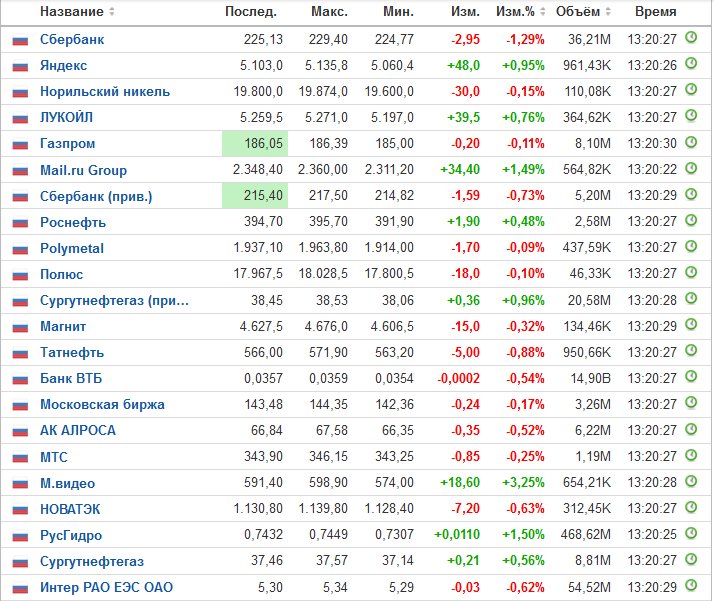This screenshot has height=601, width=714.
Task: Open the НОВАТЭК stock link
Action: pos(70,509)
